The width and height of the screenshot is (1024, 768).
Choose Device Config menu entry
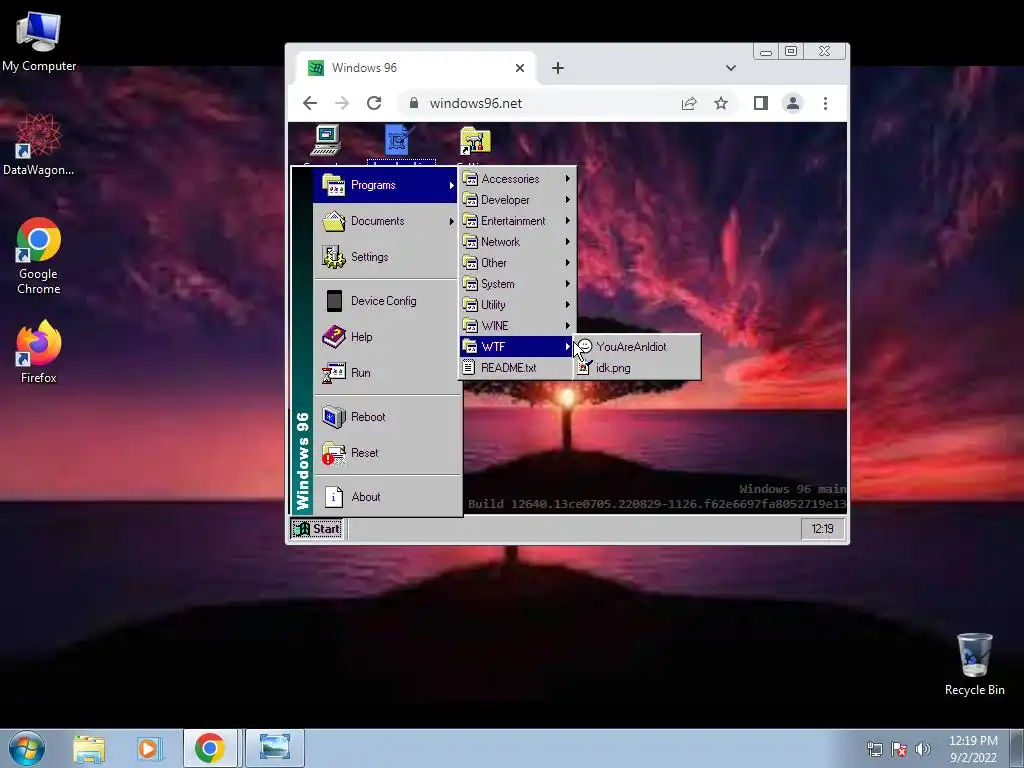(x=386, y=301)
